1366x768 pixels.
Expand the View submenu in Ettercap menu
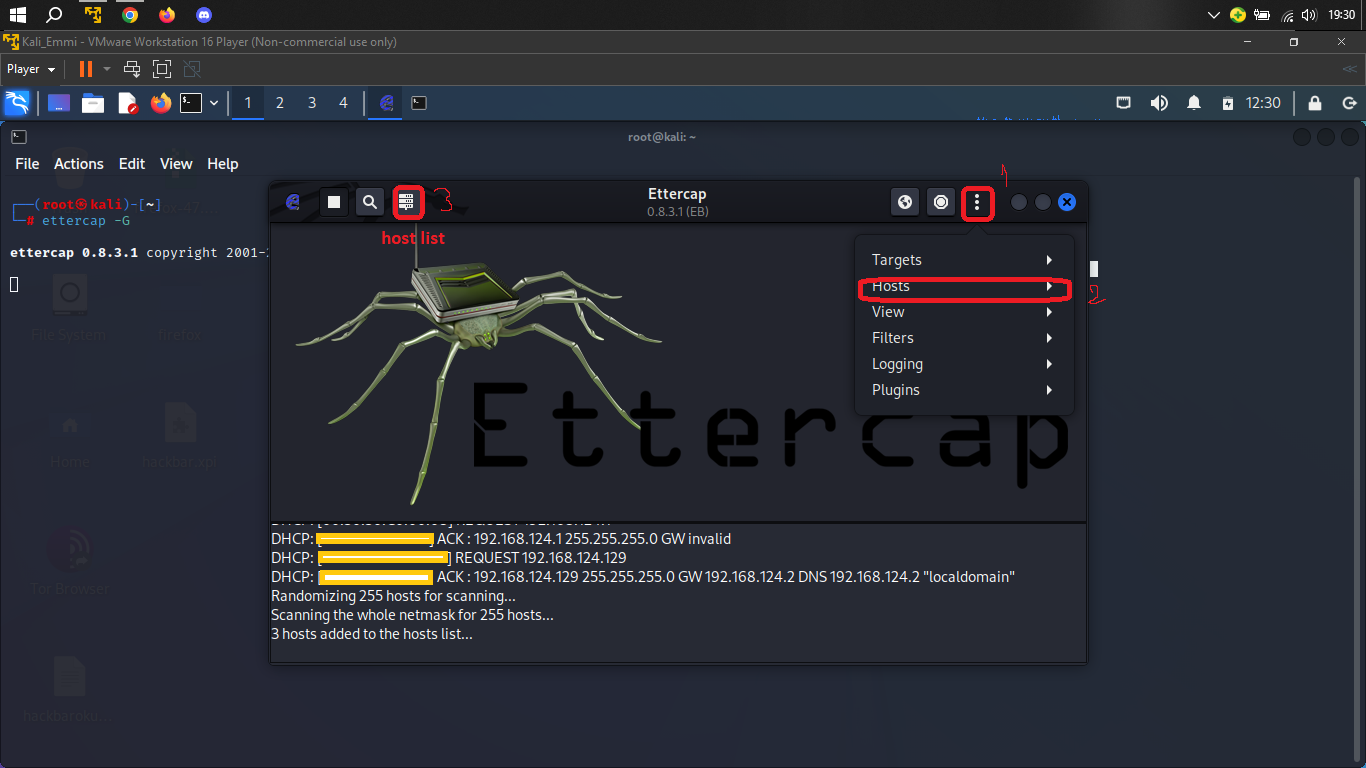pos(963,312)
